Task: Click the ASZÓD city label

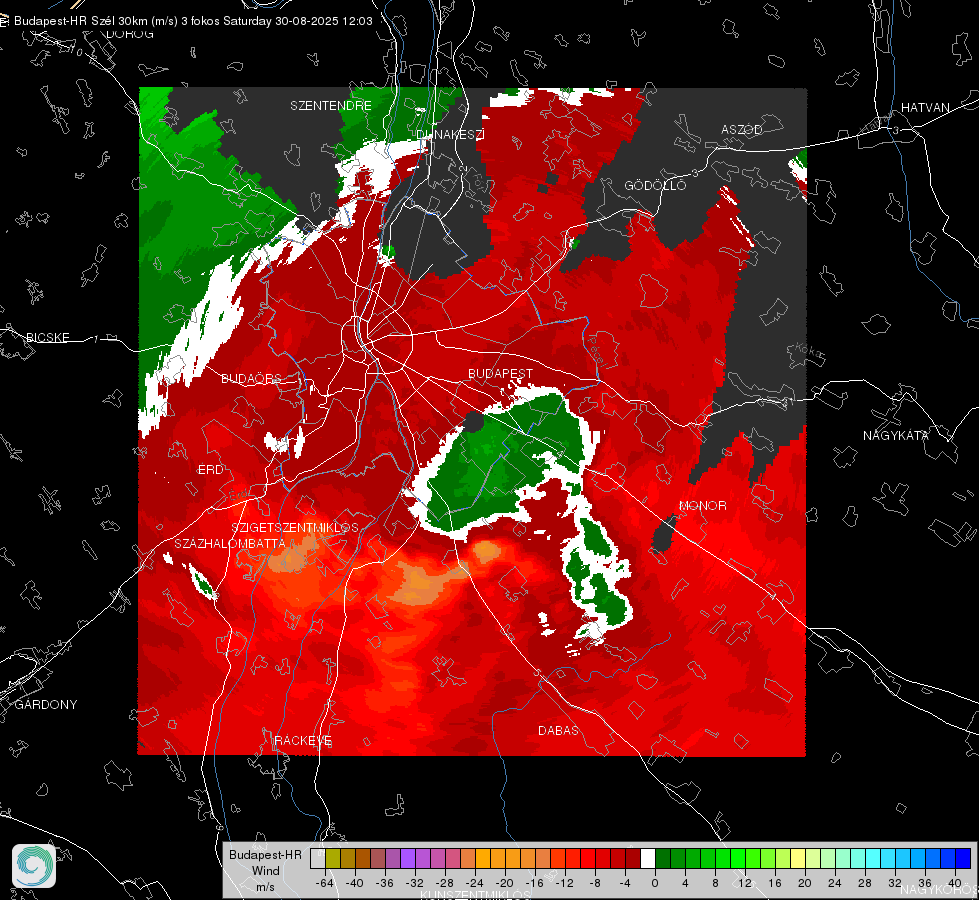Action: point(742,129)
